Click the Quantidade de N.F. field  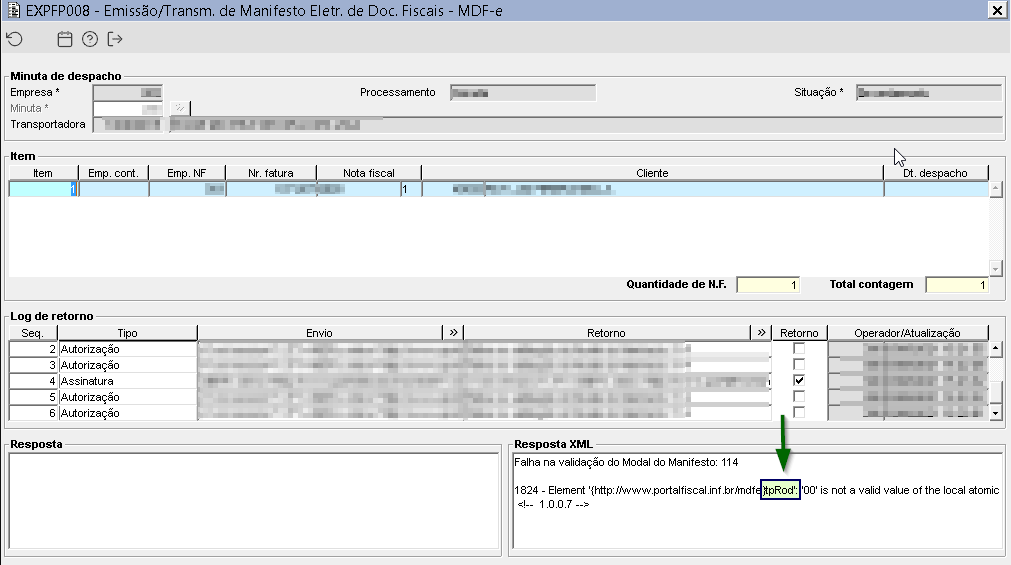(x=768, y=284)
